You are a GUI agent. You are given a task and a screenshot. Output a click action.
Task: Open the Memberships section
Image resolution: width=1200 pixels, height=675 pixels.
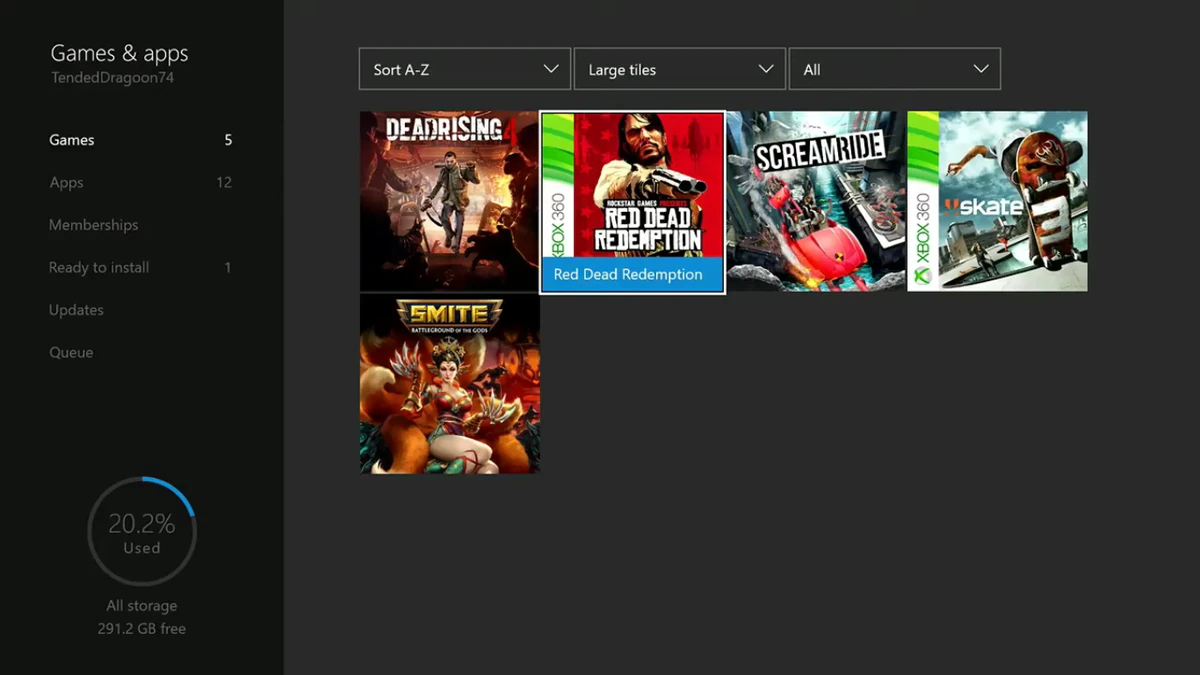point(141,225)
